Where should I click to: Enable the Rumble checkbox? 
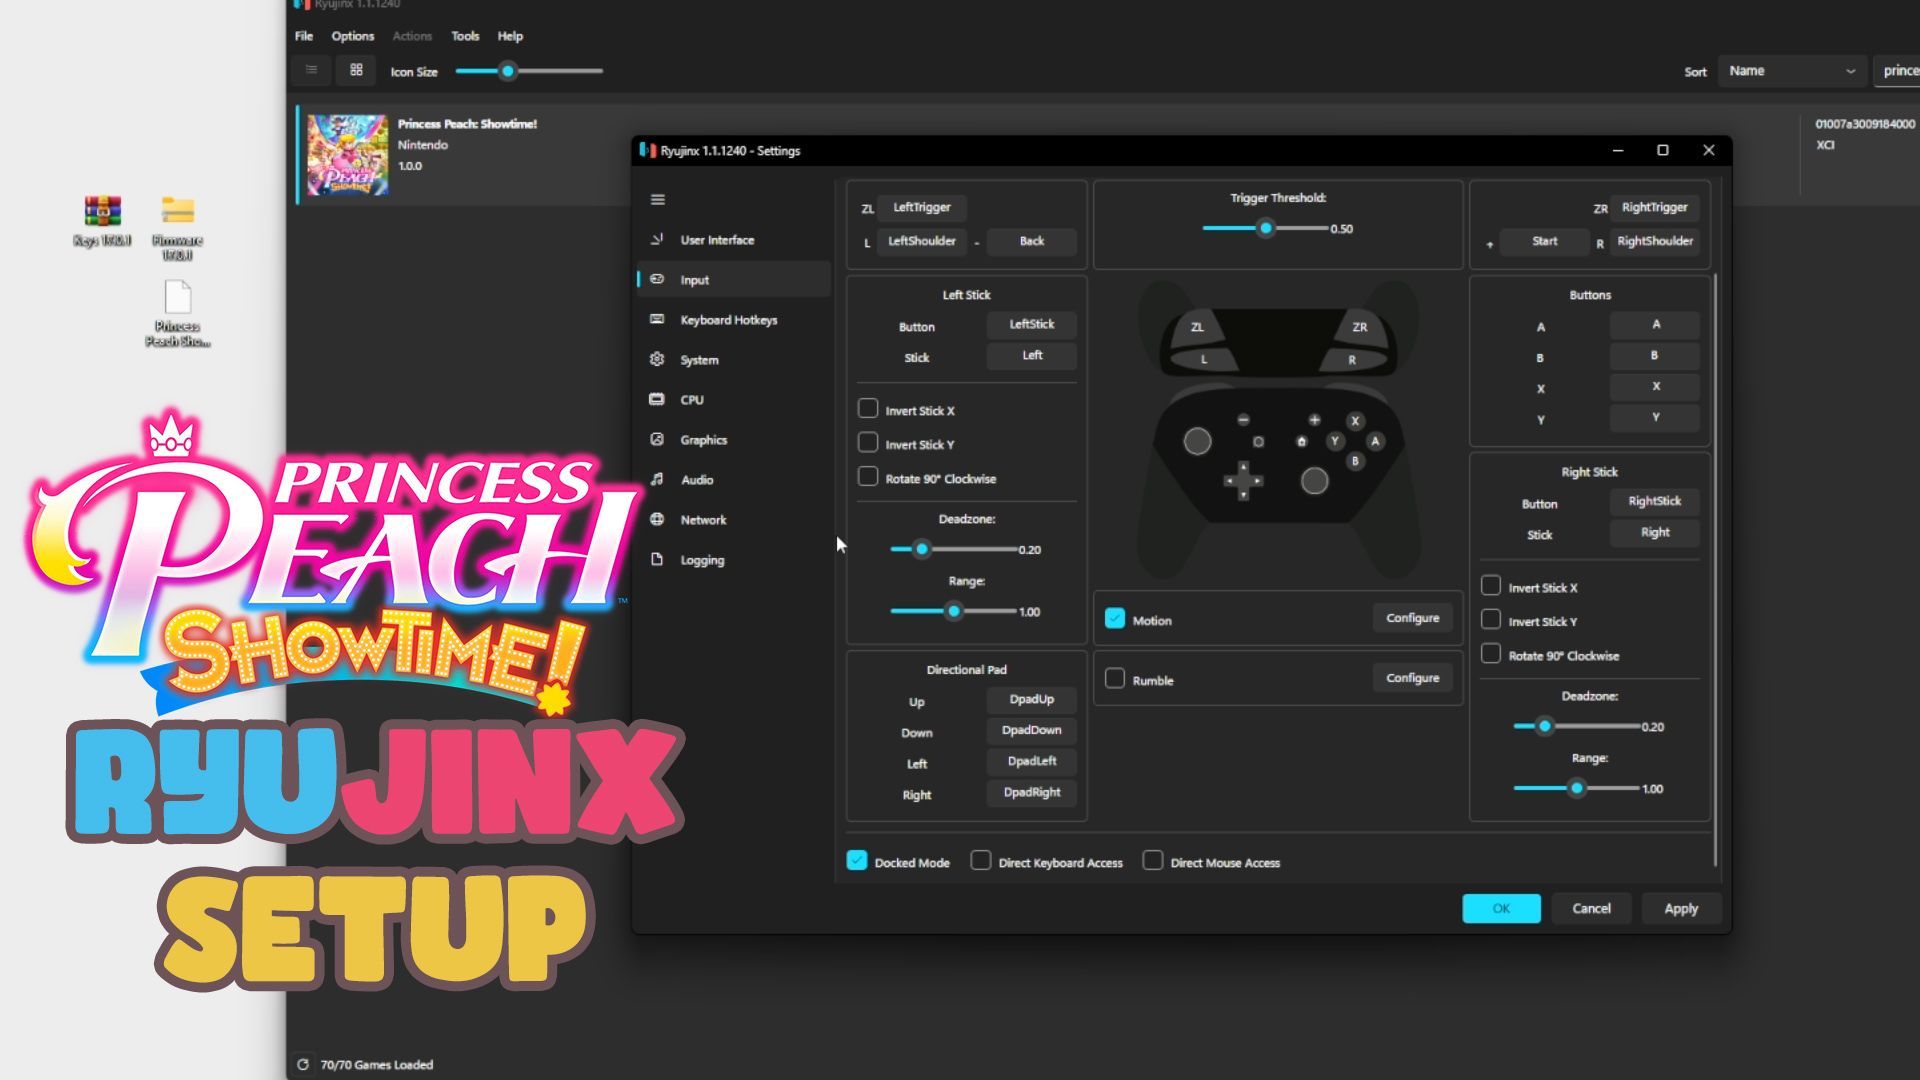[x=1115, y=679]
